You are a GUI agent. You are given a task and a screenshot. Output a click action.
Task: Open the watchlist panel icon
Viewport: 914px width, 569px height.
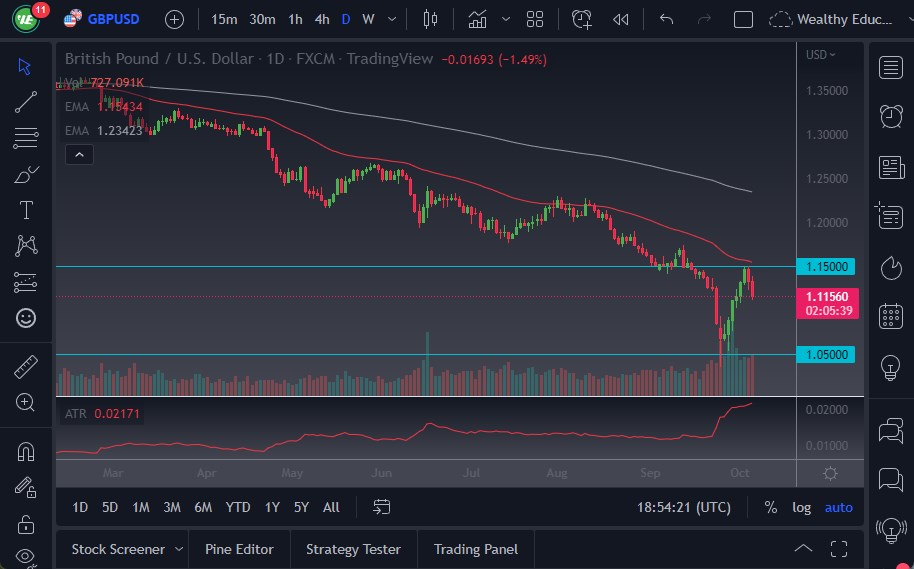point(890,67)
